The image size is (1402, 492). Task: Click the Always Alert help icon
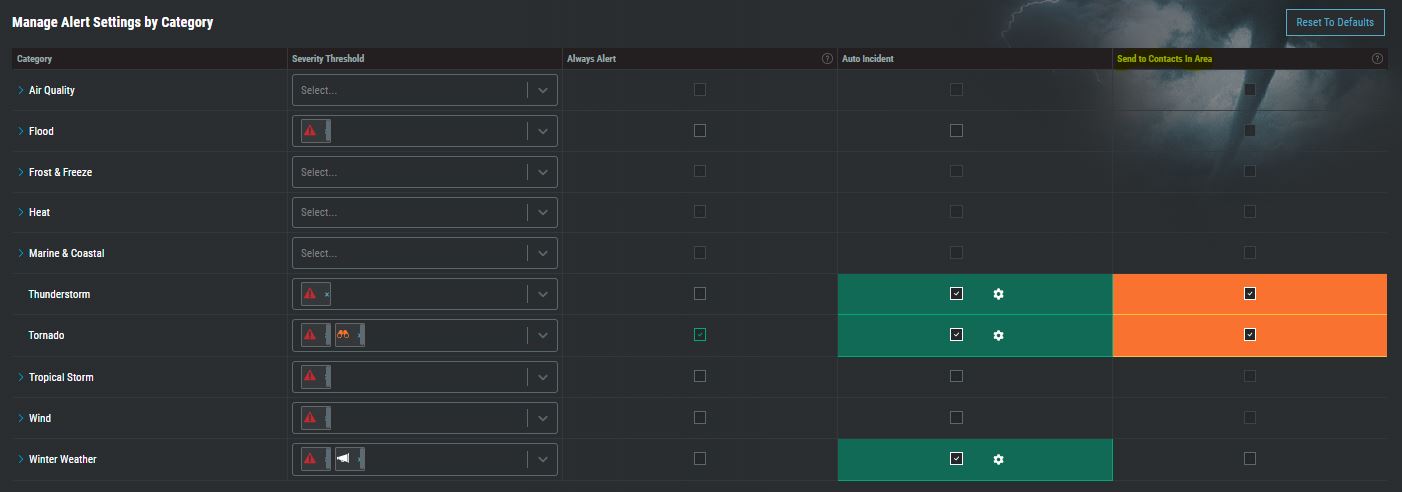(827, 59)
